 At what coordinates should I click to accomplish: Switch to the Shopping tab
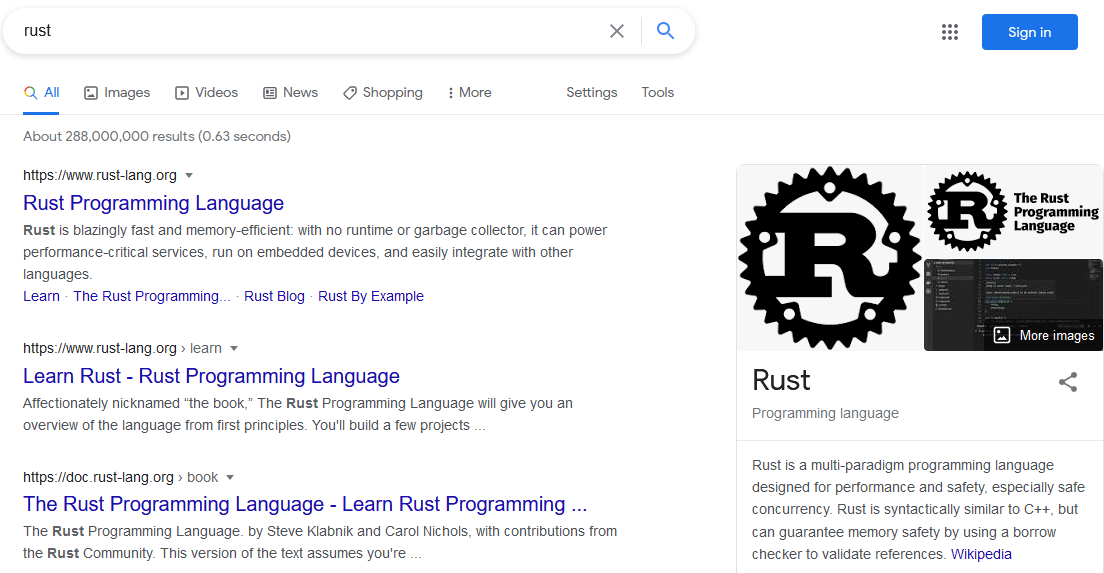click(x=383, y=93)
